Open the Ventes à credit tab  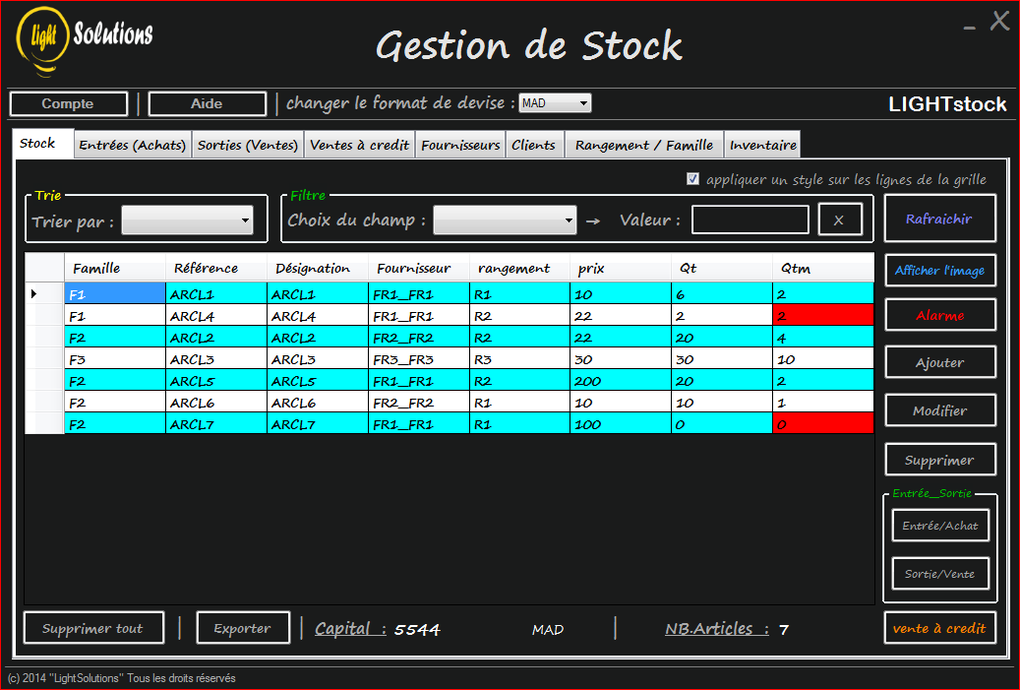coord(359,144)
